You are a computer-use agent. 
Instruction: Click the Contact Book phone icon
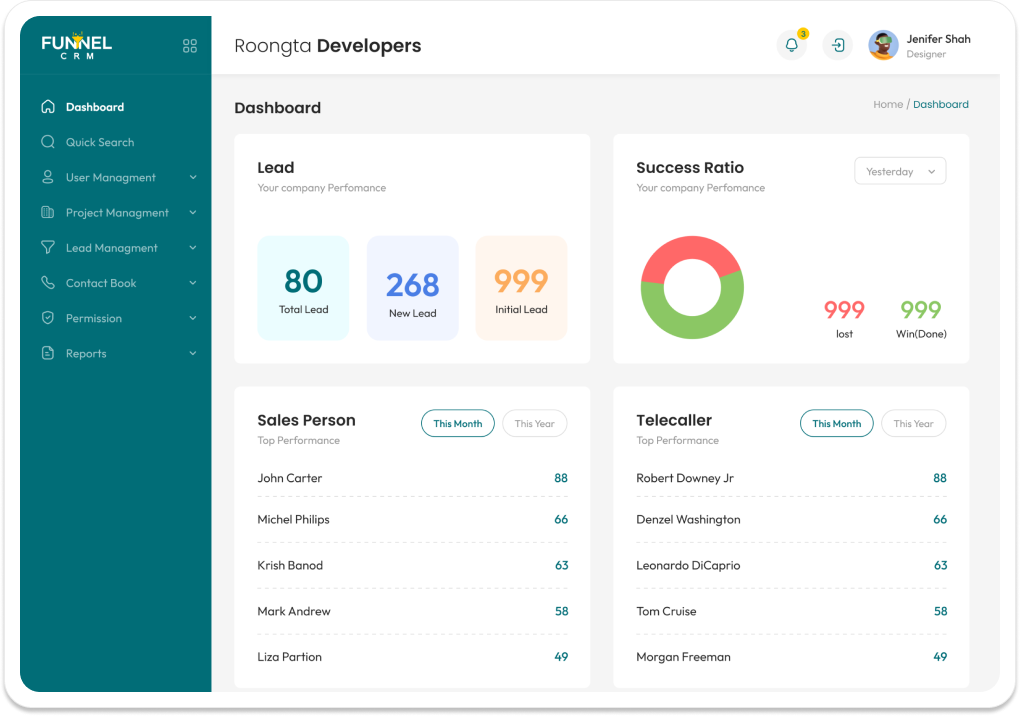(x=47, y=283)
